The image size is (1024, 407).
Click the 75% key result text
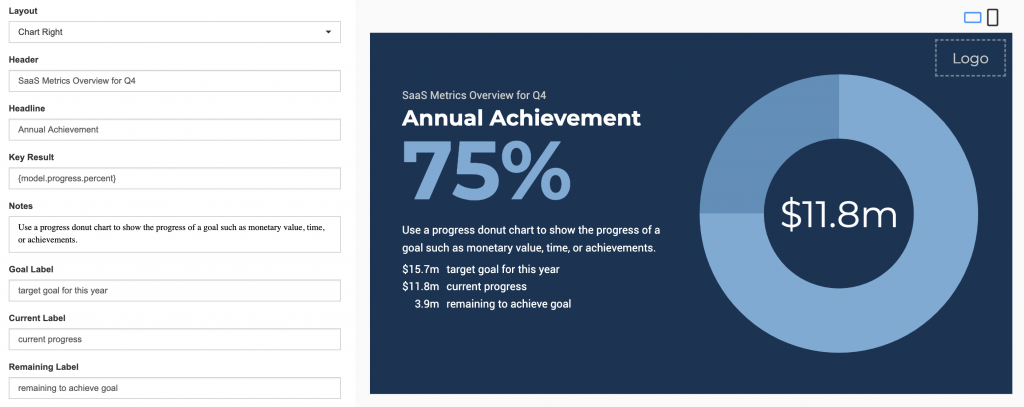point(487,170)
